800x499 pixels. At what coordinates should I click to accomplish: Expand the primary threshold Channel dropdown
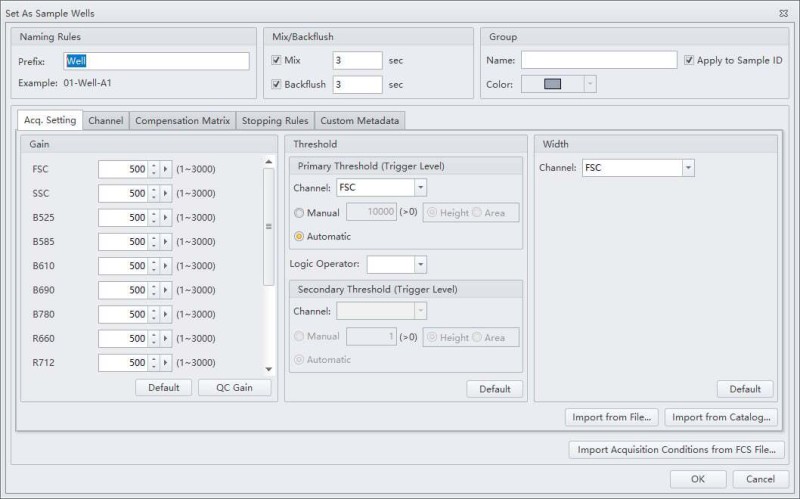420,188
